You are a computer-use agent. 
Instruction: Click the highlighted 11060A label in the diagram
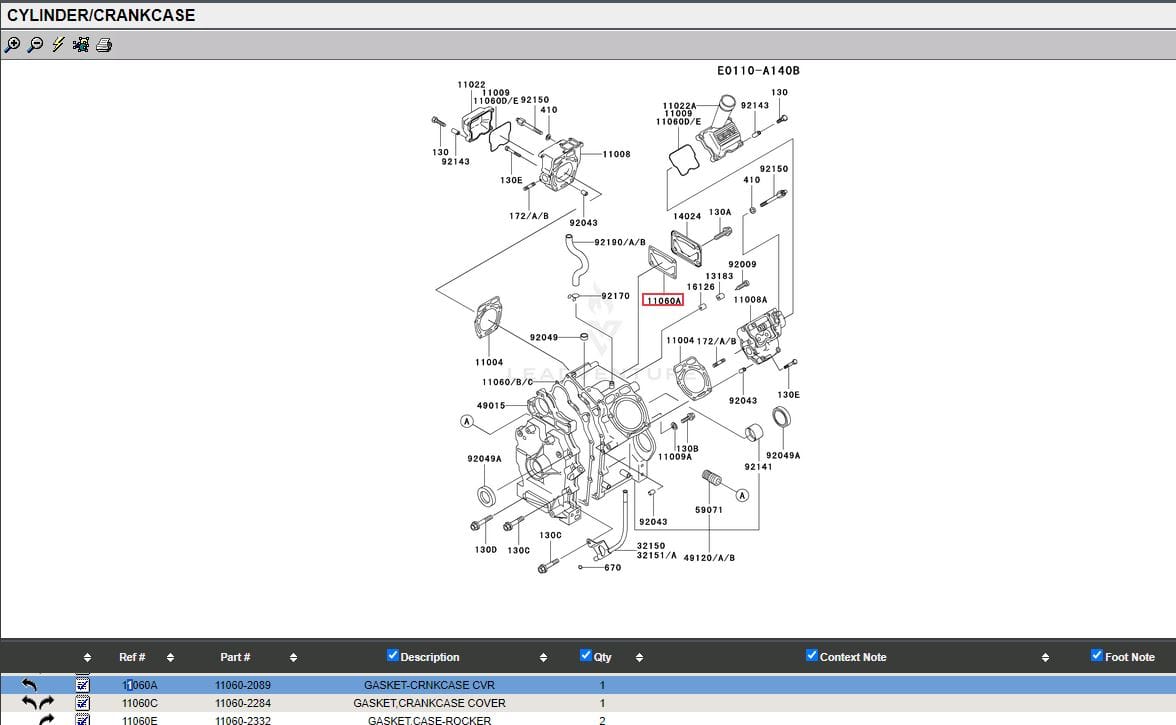pos(662,300)
